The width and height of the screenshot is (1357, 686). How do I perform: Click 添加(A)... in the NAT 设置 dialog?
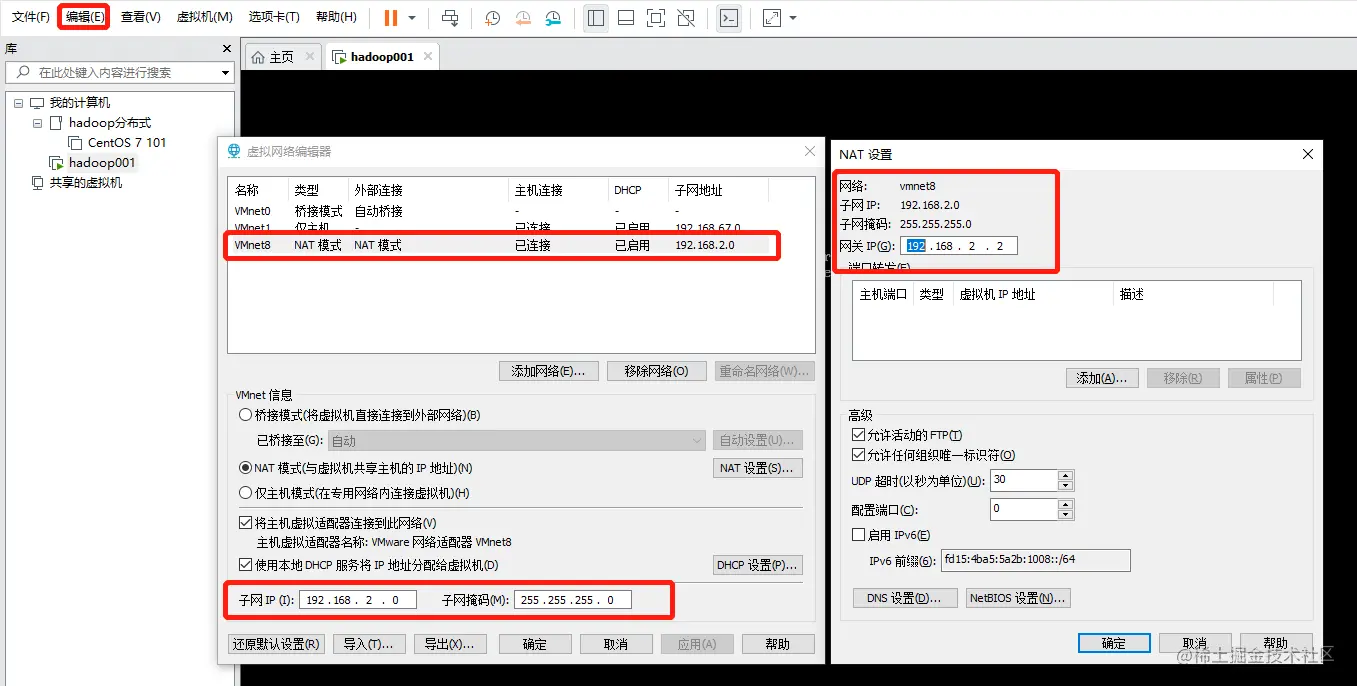pyautogui.click(x=1102, y=378)
